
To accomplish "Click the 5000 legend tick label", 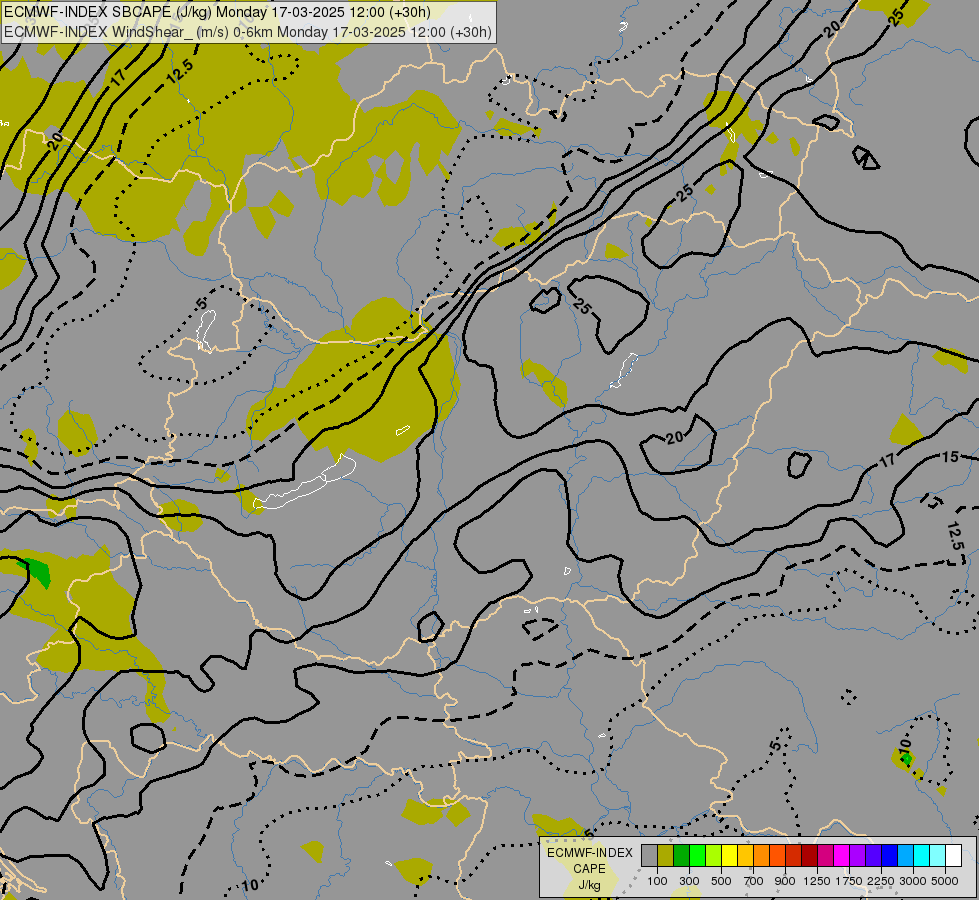I will tap(945, 881).
